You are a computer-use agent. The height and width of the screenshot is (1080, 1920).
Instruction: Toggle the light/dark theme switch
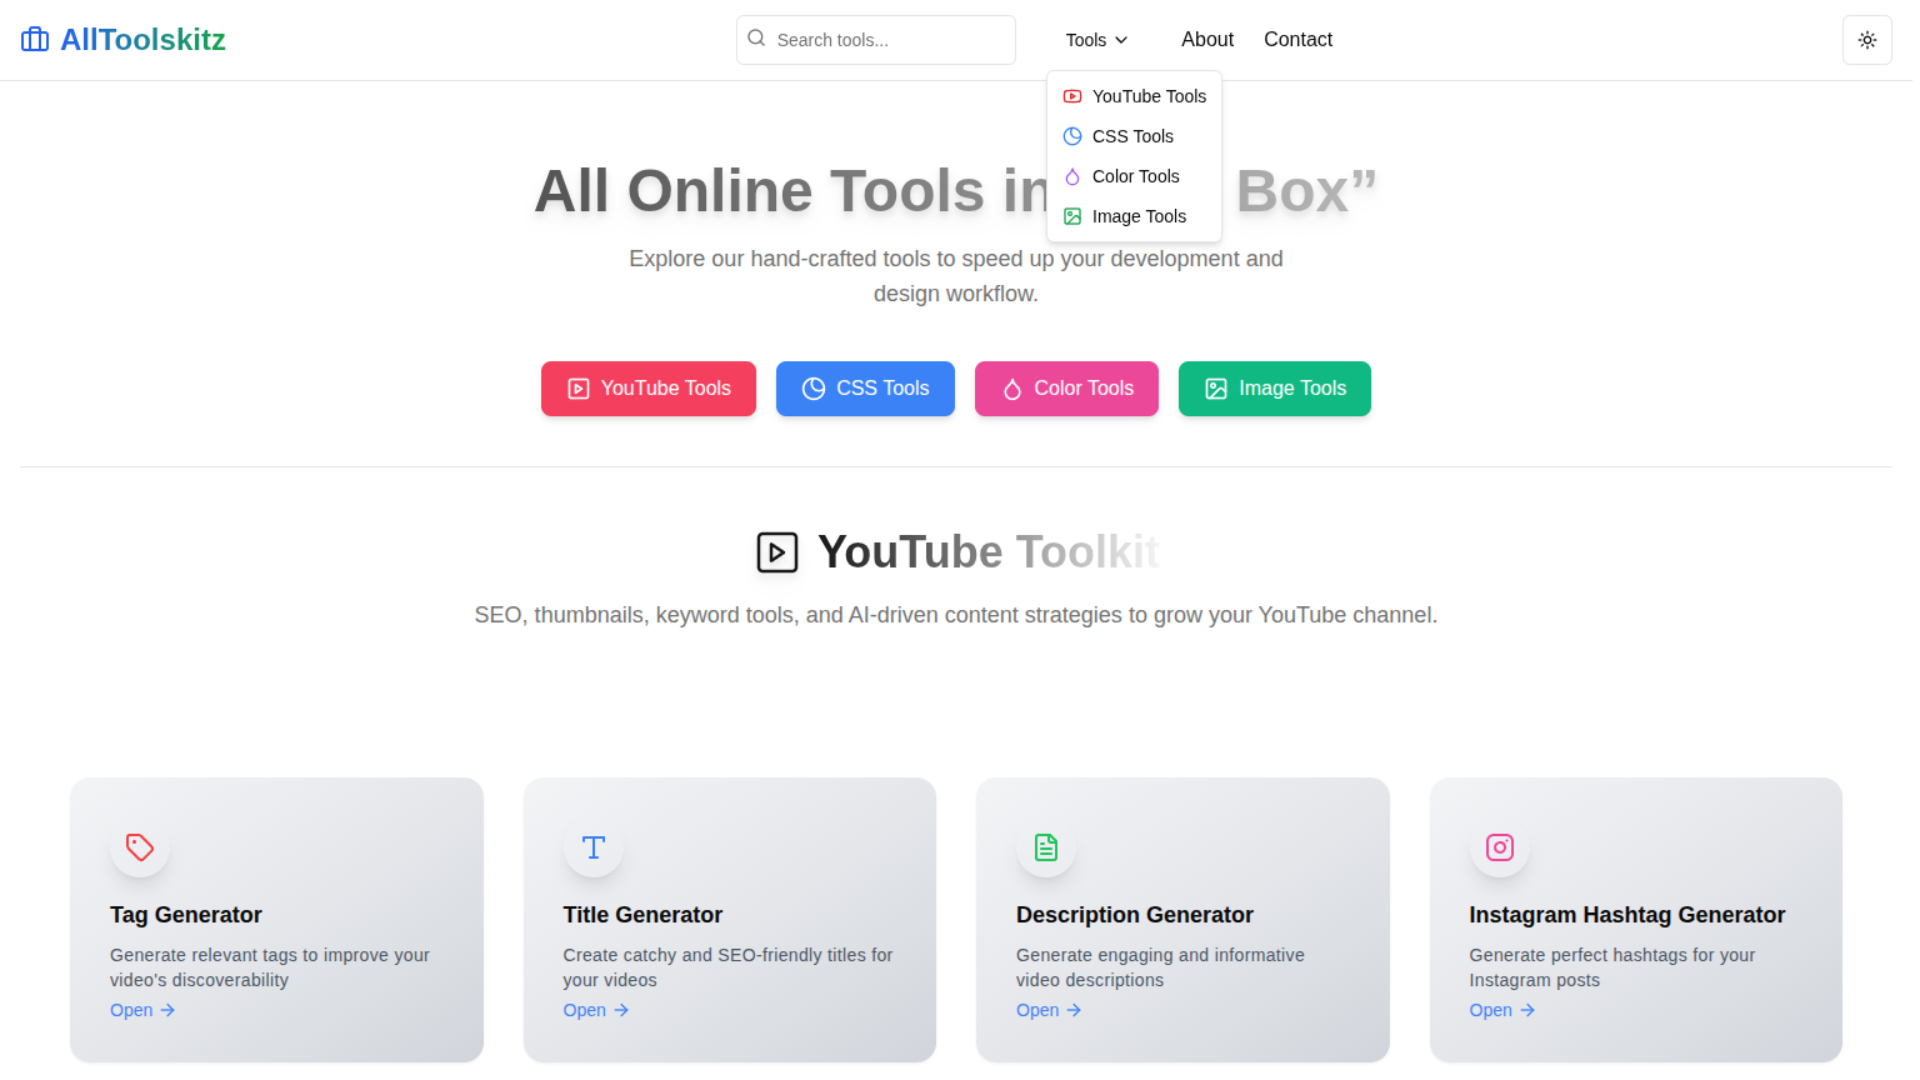pyautogui.click(x=1867, y=40)
